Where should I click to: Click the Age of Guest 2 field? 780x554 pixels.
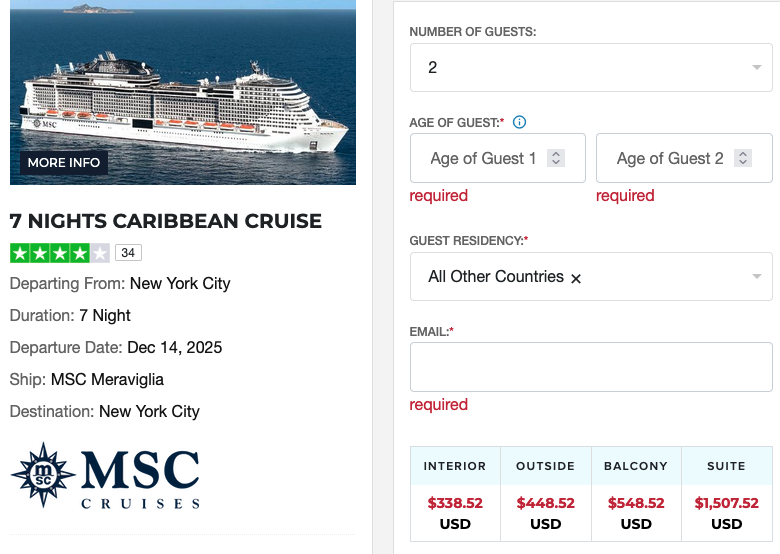tap(669, 158)
